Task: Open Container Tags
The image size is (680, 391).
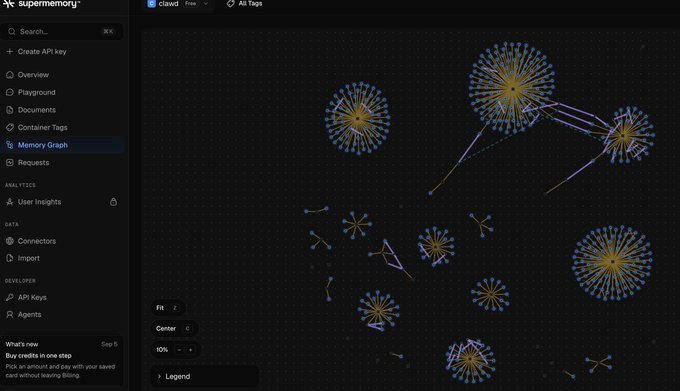Action: (x=63, y=127)
